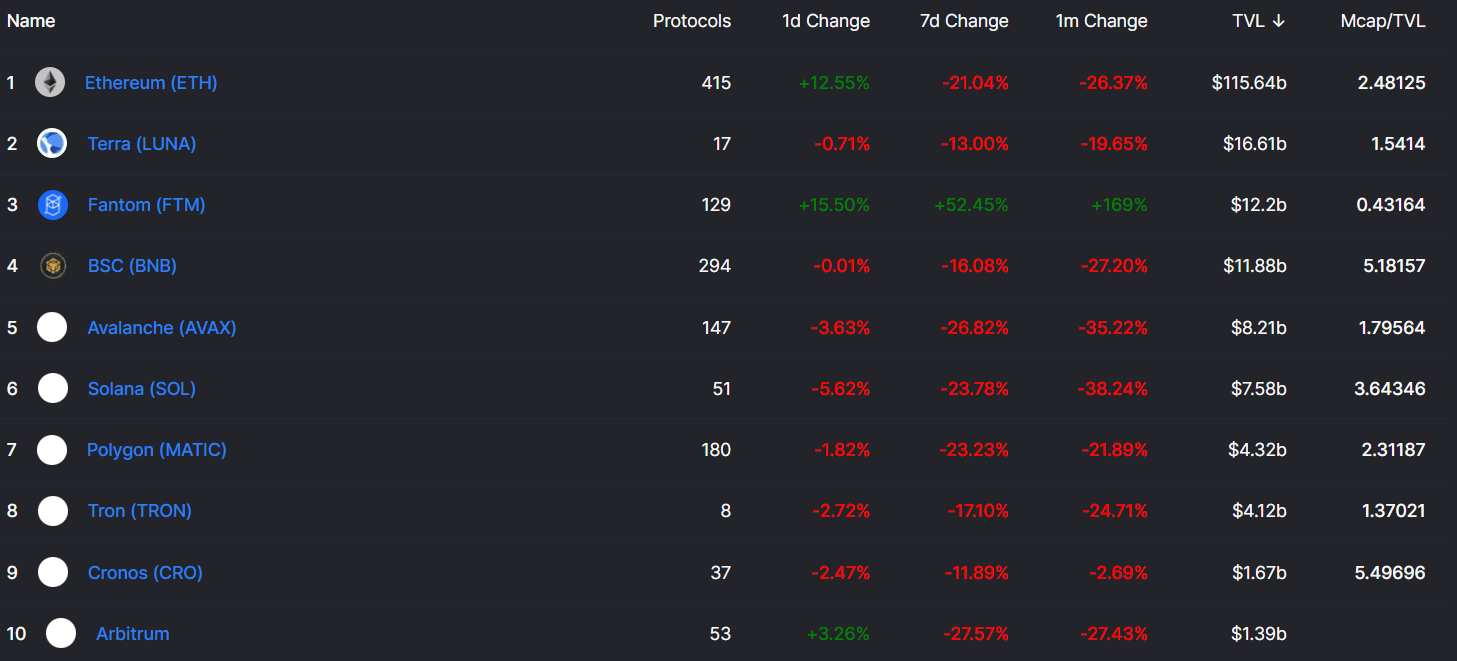This screenshot has width=1457, height=661.
Task: Open the Ethereum (ETH) chain link
Action: (x=151, y=83)
